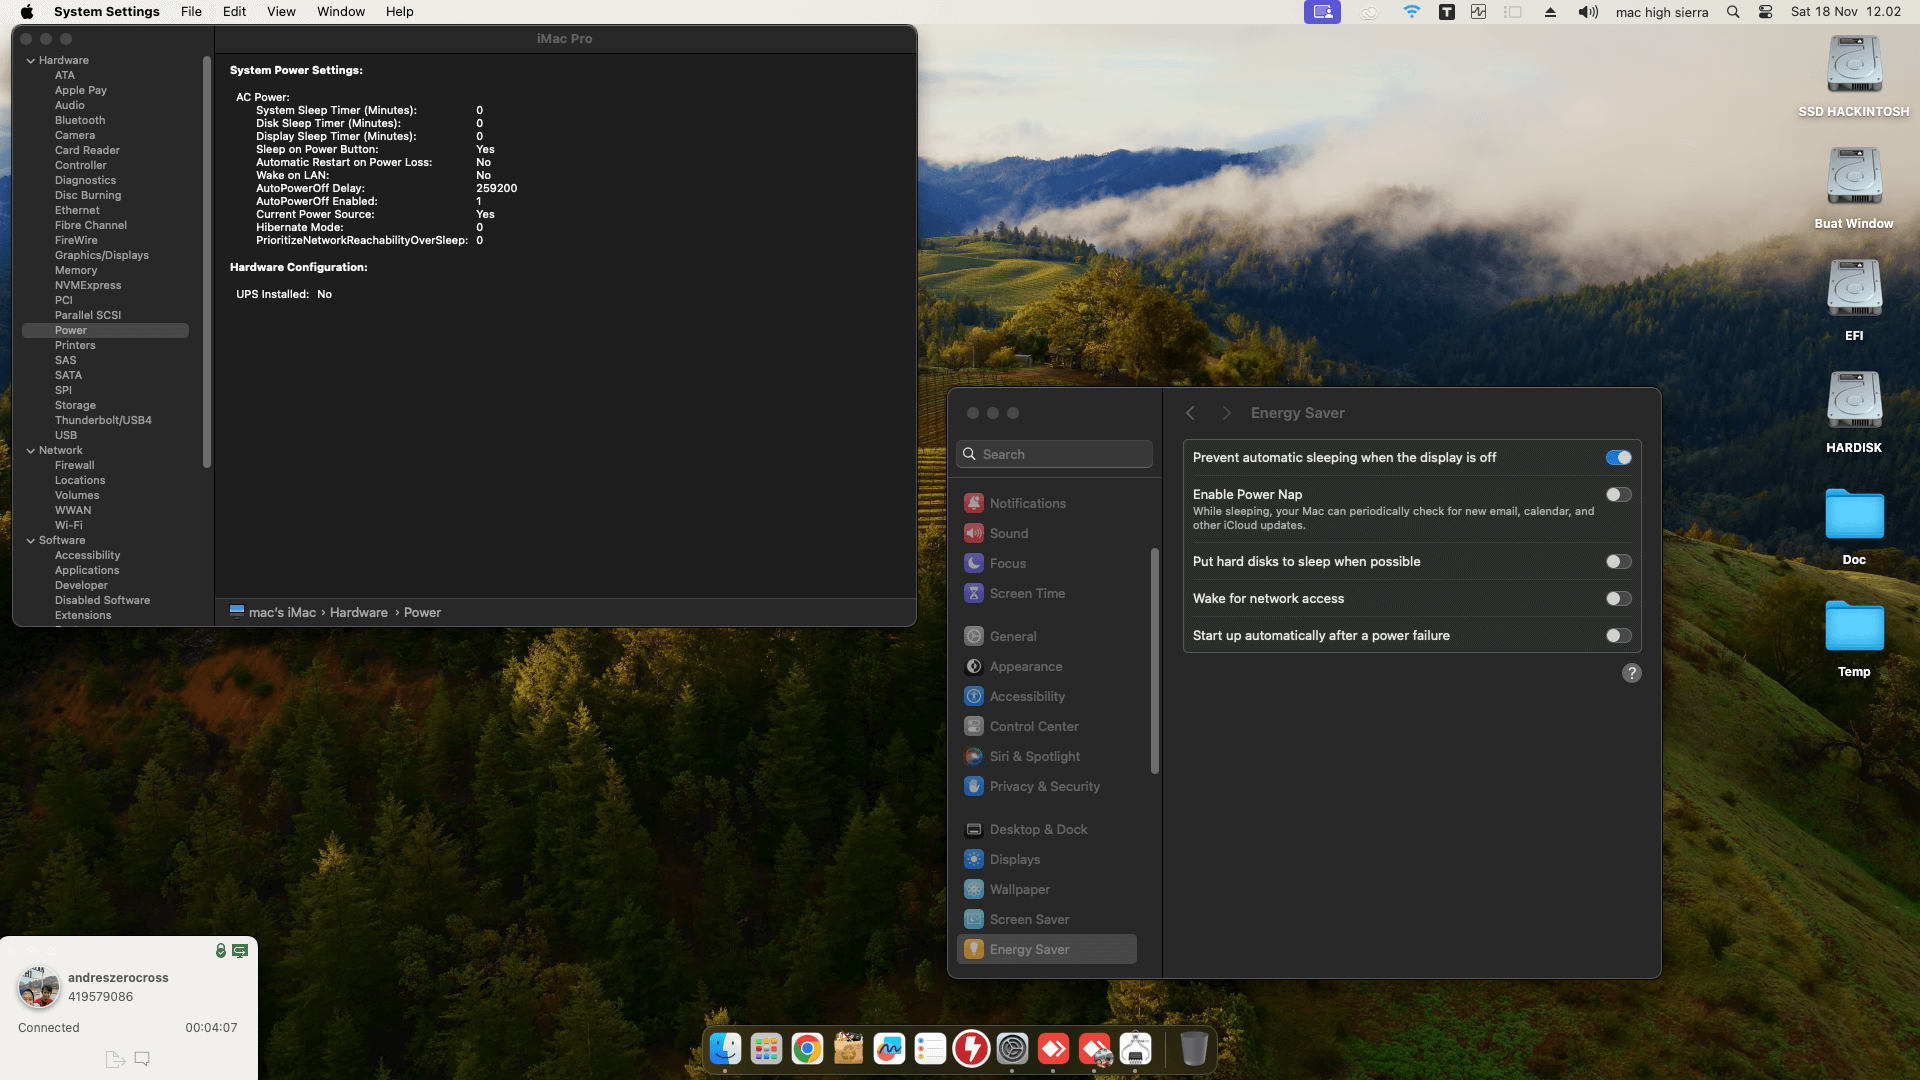Enable Power Nap switch
This screenshot has height=1080, width=1920.
click(1618, 494)
